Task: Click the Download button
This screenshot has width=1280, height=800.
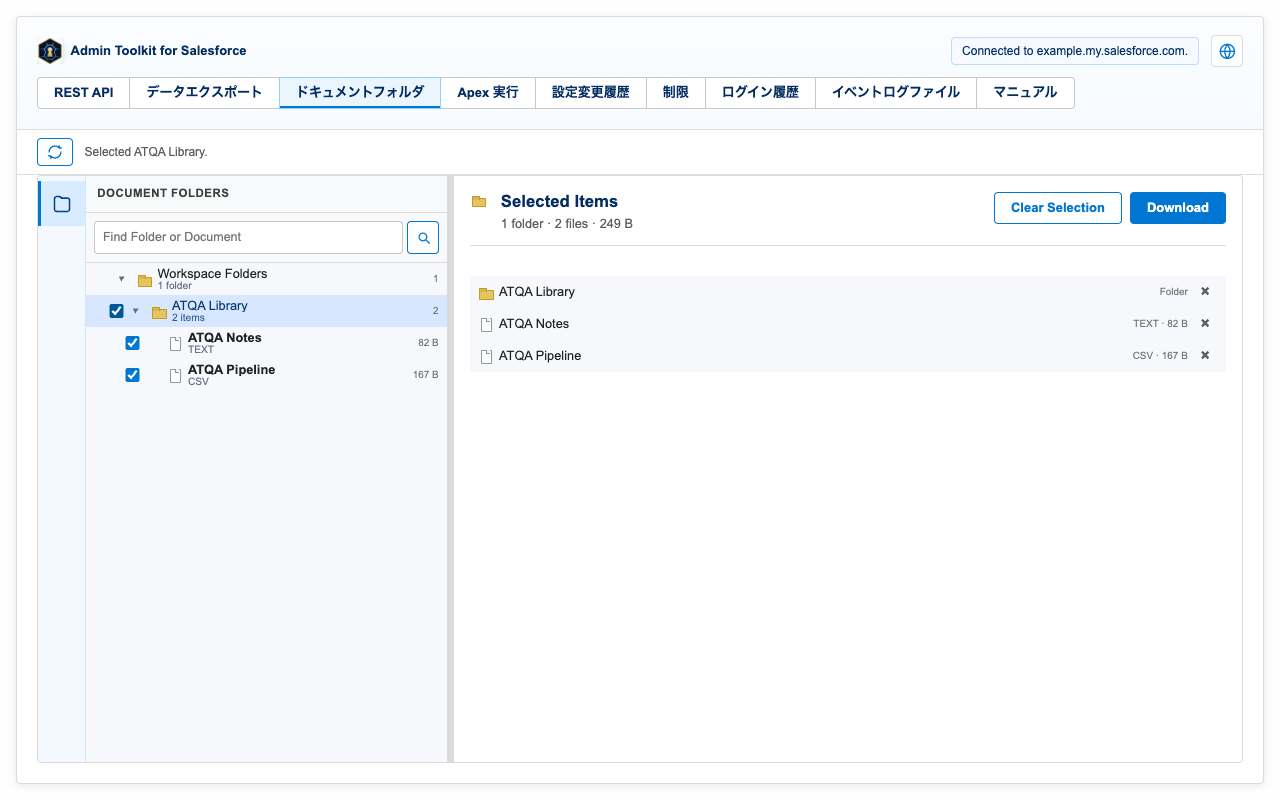Action: pos(1178,208)
